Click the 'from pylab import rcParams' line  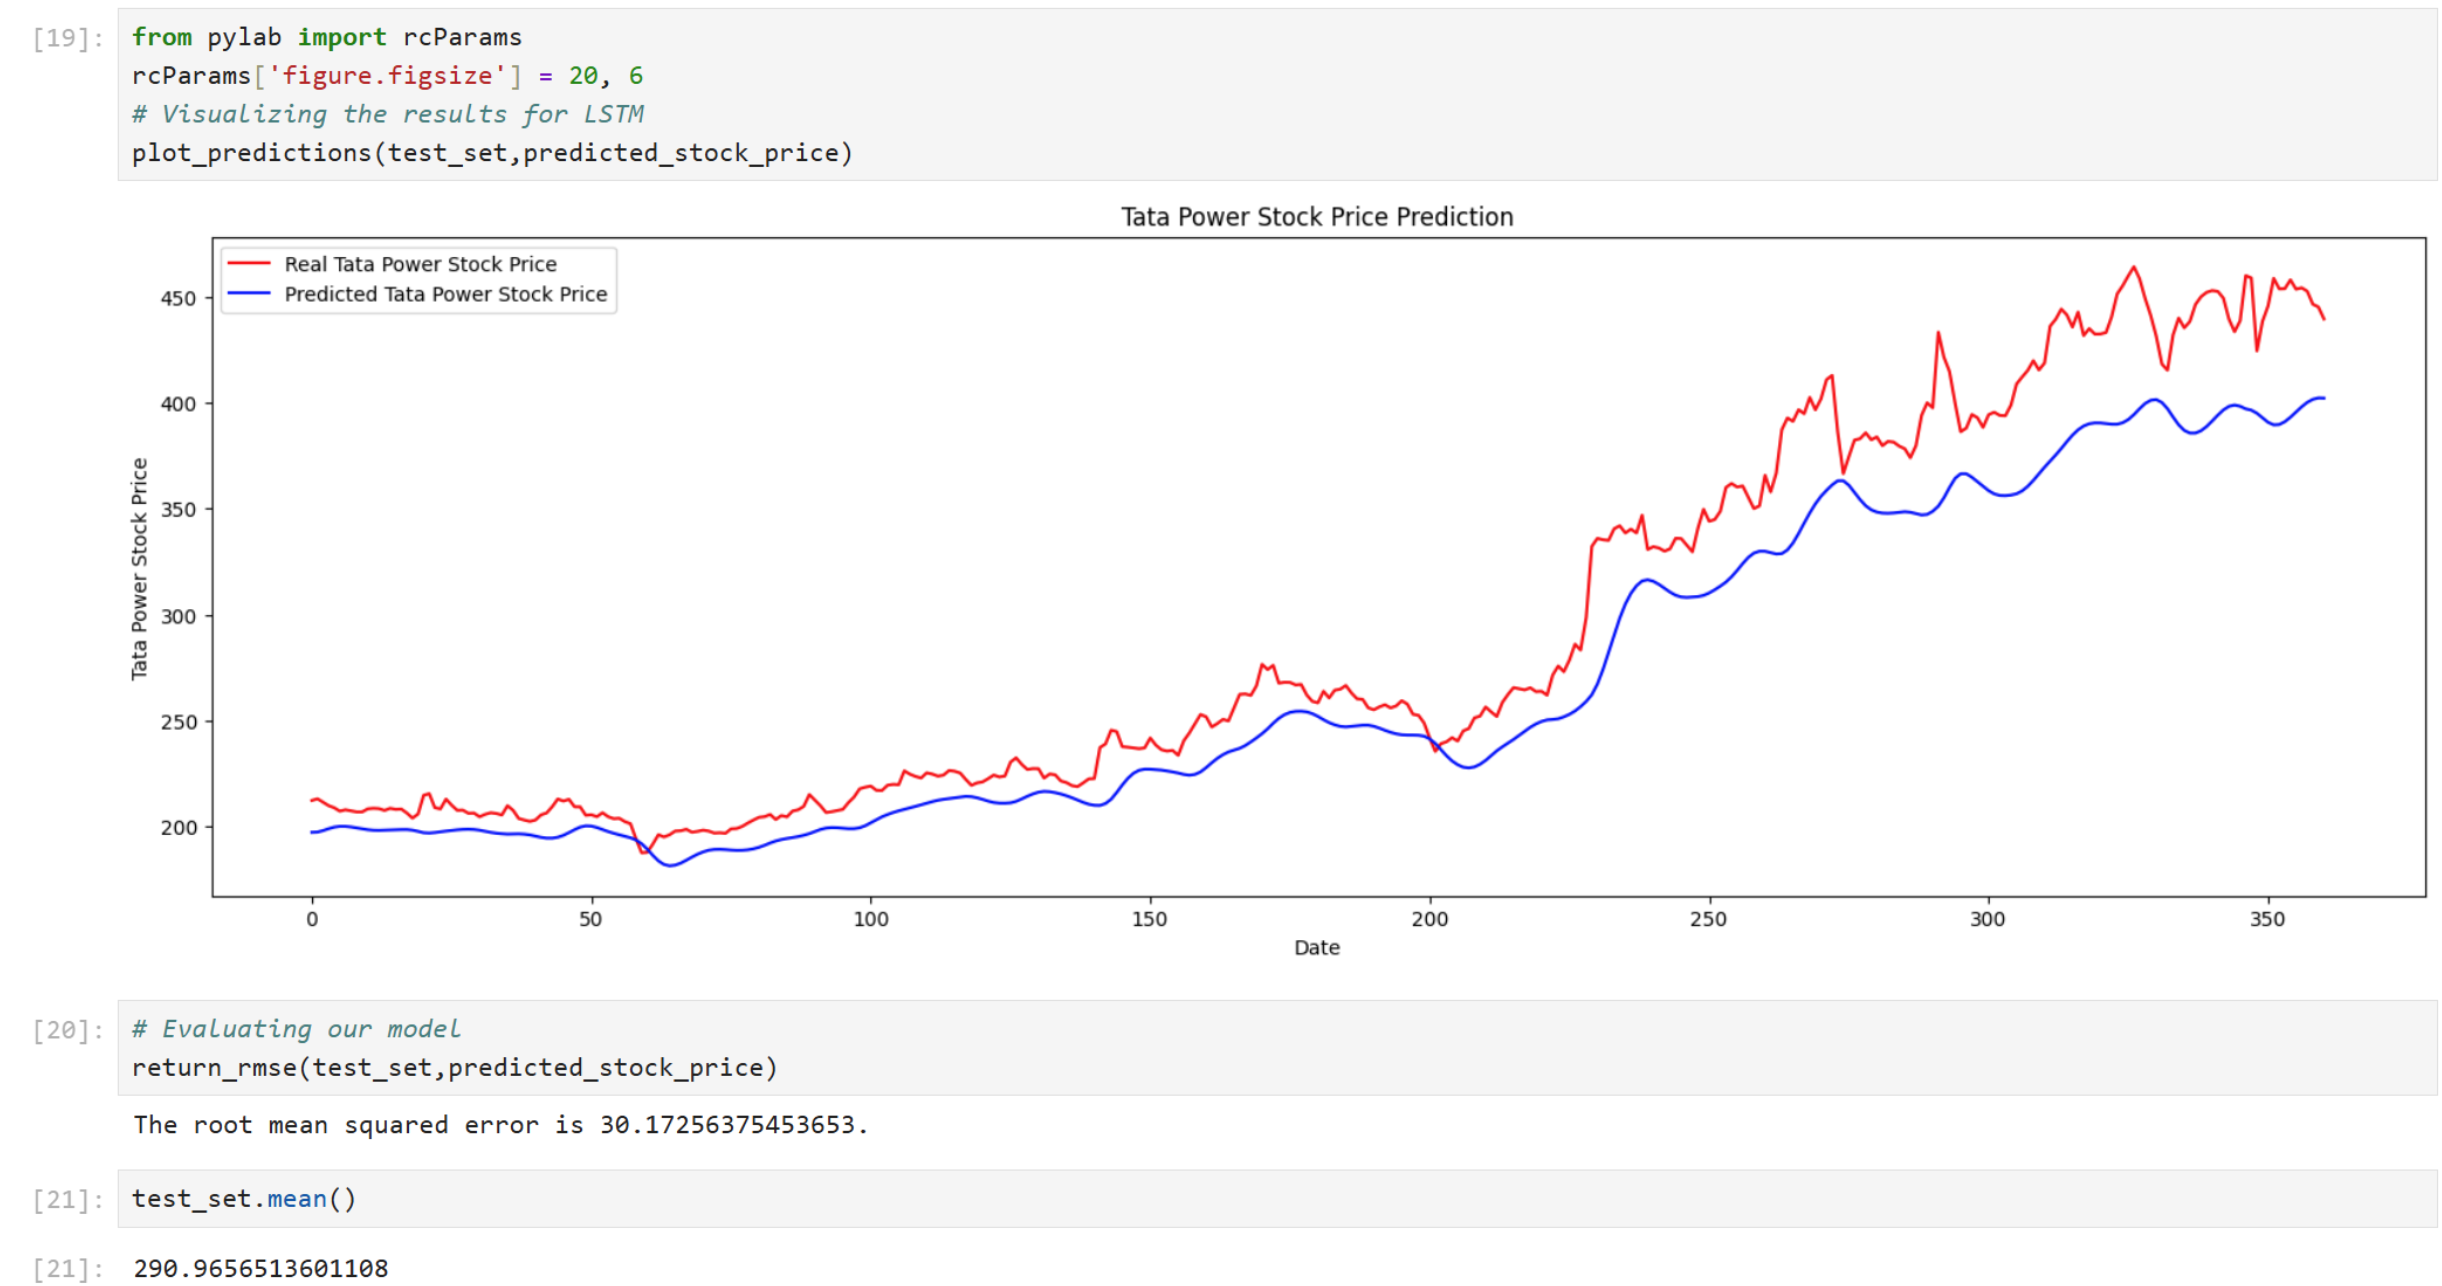(x=327, y=37)
